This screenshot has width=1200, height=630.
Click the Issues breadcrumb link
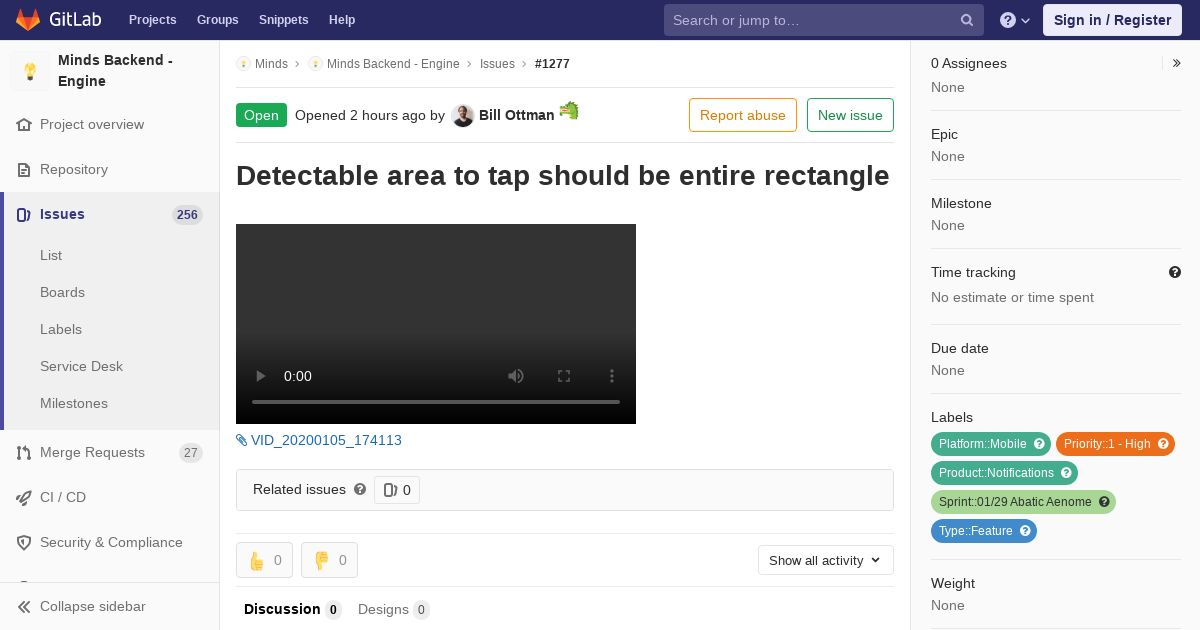pyautogui.click(x=497, y=64)
